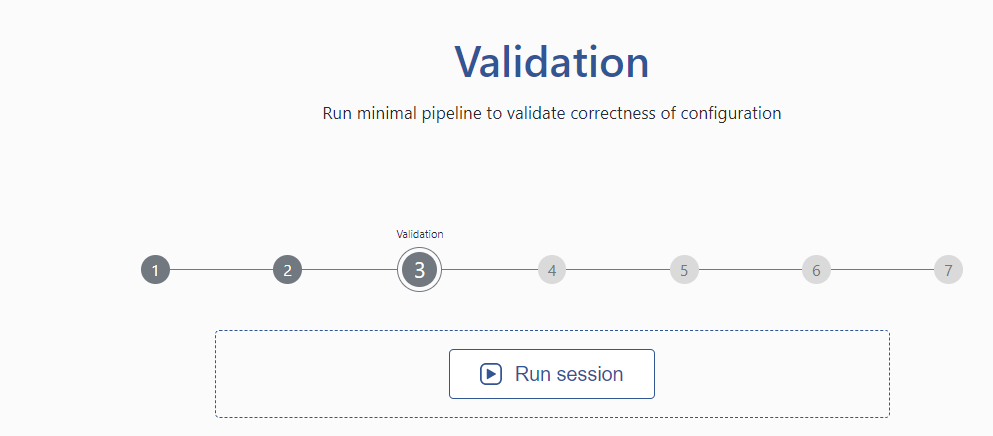The height and width of the screenshot is (436, 993).
Task: Jump to step 4 in the wizard
Action: (552, 270)
